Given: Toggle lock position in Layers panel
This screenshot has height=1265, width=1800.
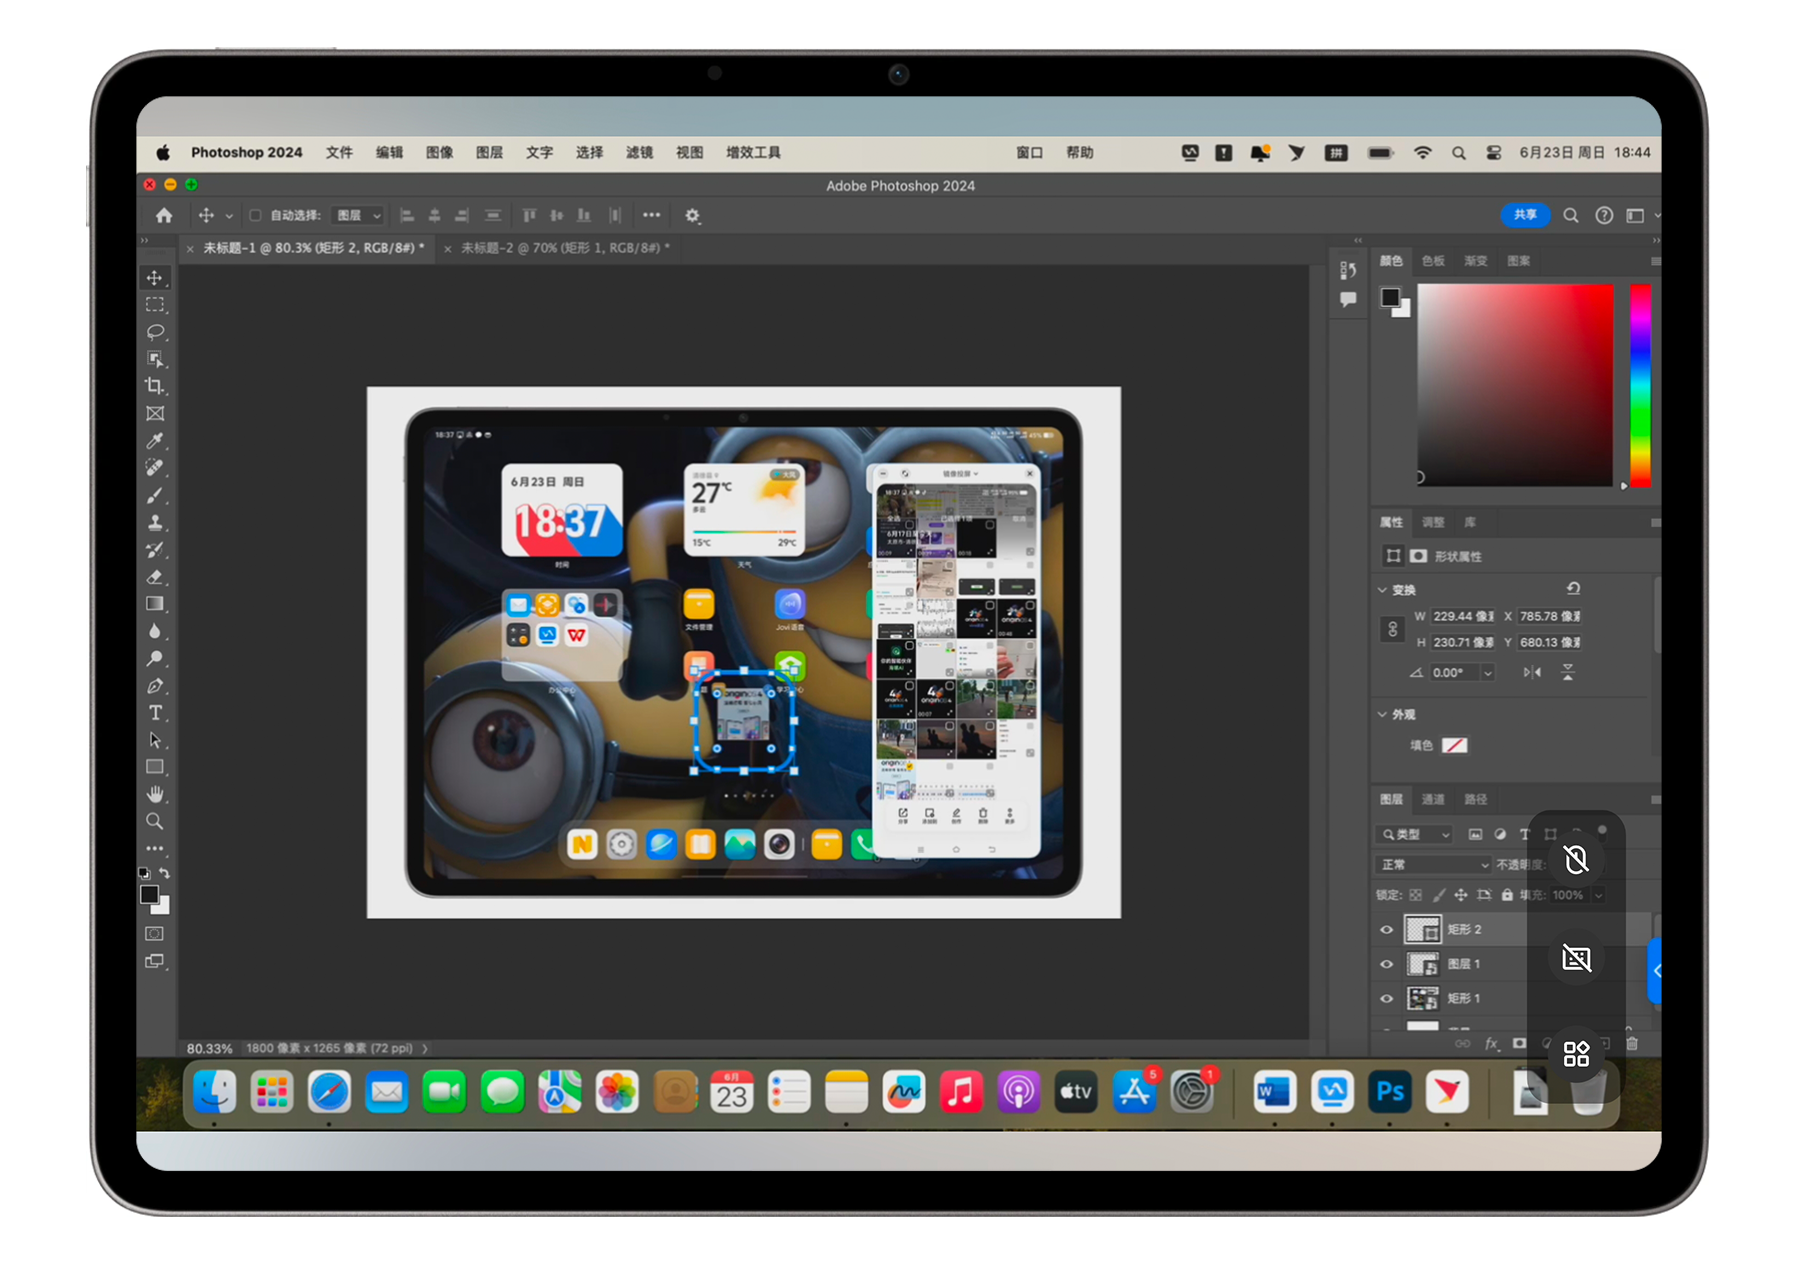Looking at the screenshot, I should (x=1461, y=895).
